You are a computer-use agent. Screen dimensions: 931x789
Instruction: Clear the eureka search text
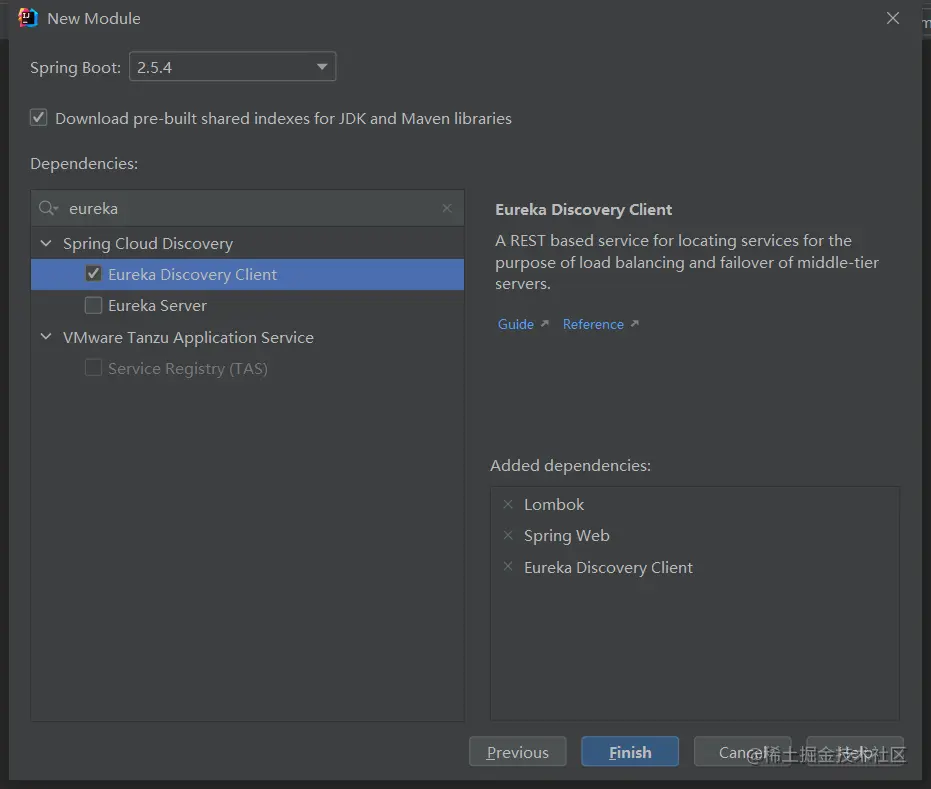tap(447, 208)
